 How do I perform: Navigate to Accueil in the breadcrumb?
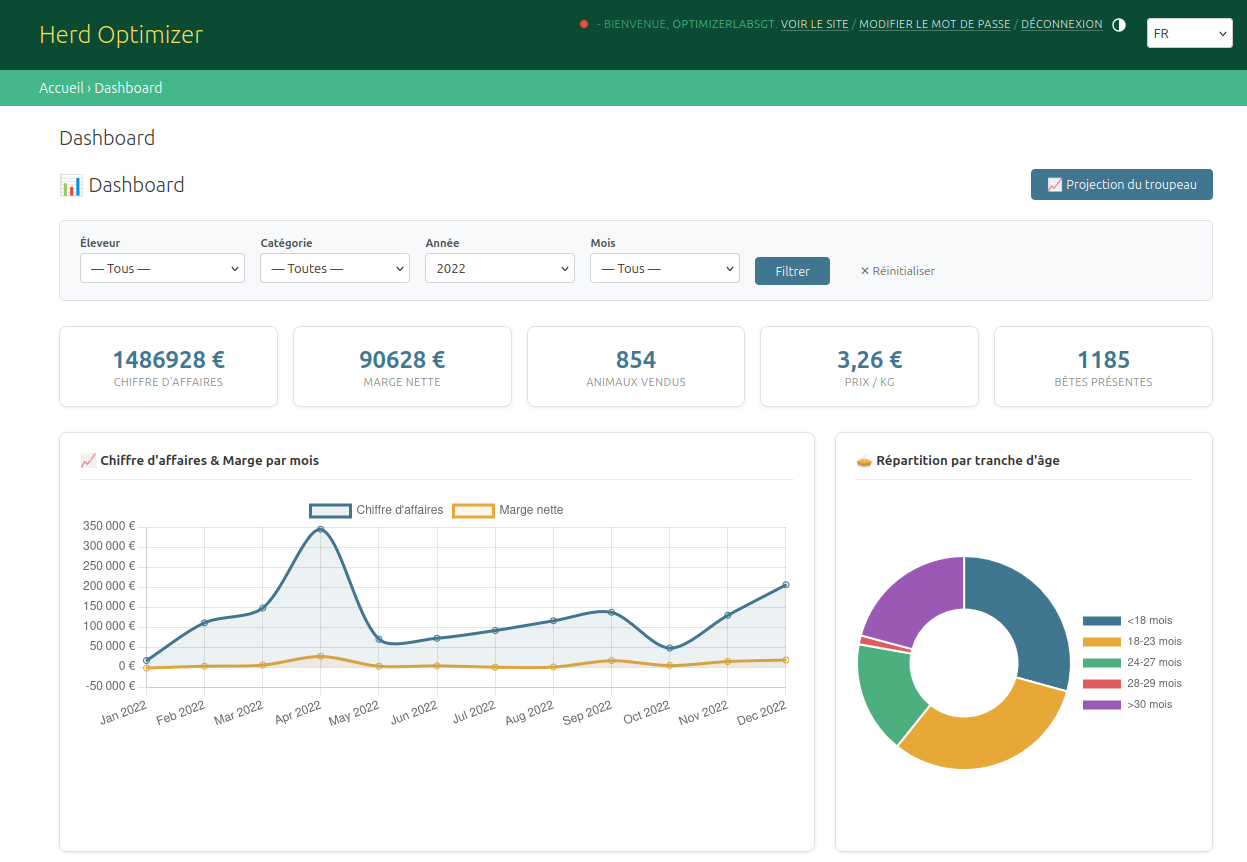pos(61,87)
